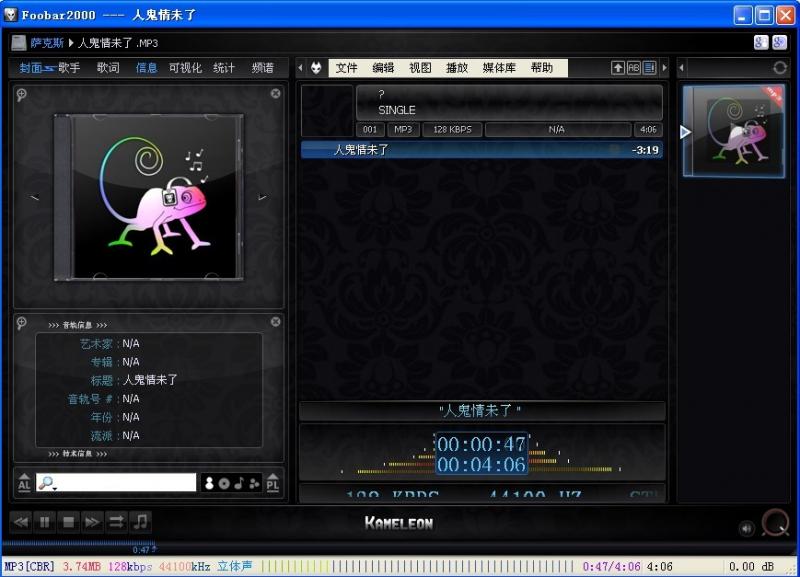The image size is (800, 577).
Task: Click the round volume knob
Action: [774, 522]
